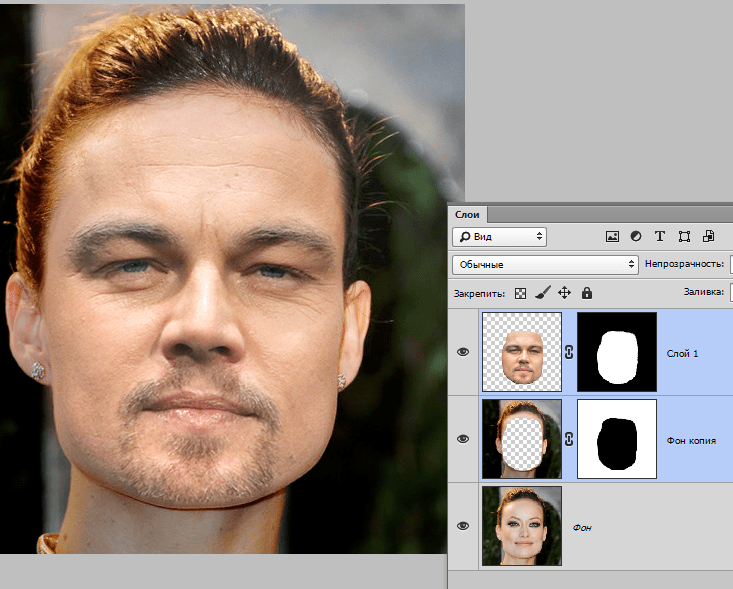Lock layer position move icon
The image size is (733, 589).
click(565, 293)
